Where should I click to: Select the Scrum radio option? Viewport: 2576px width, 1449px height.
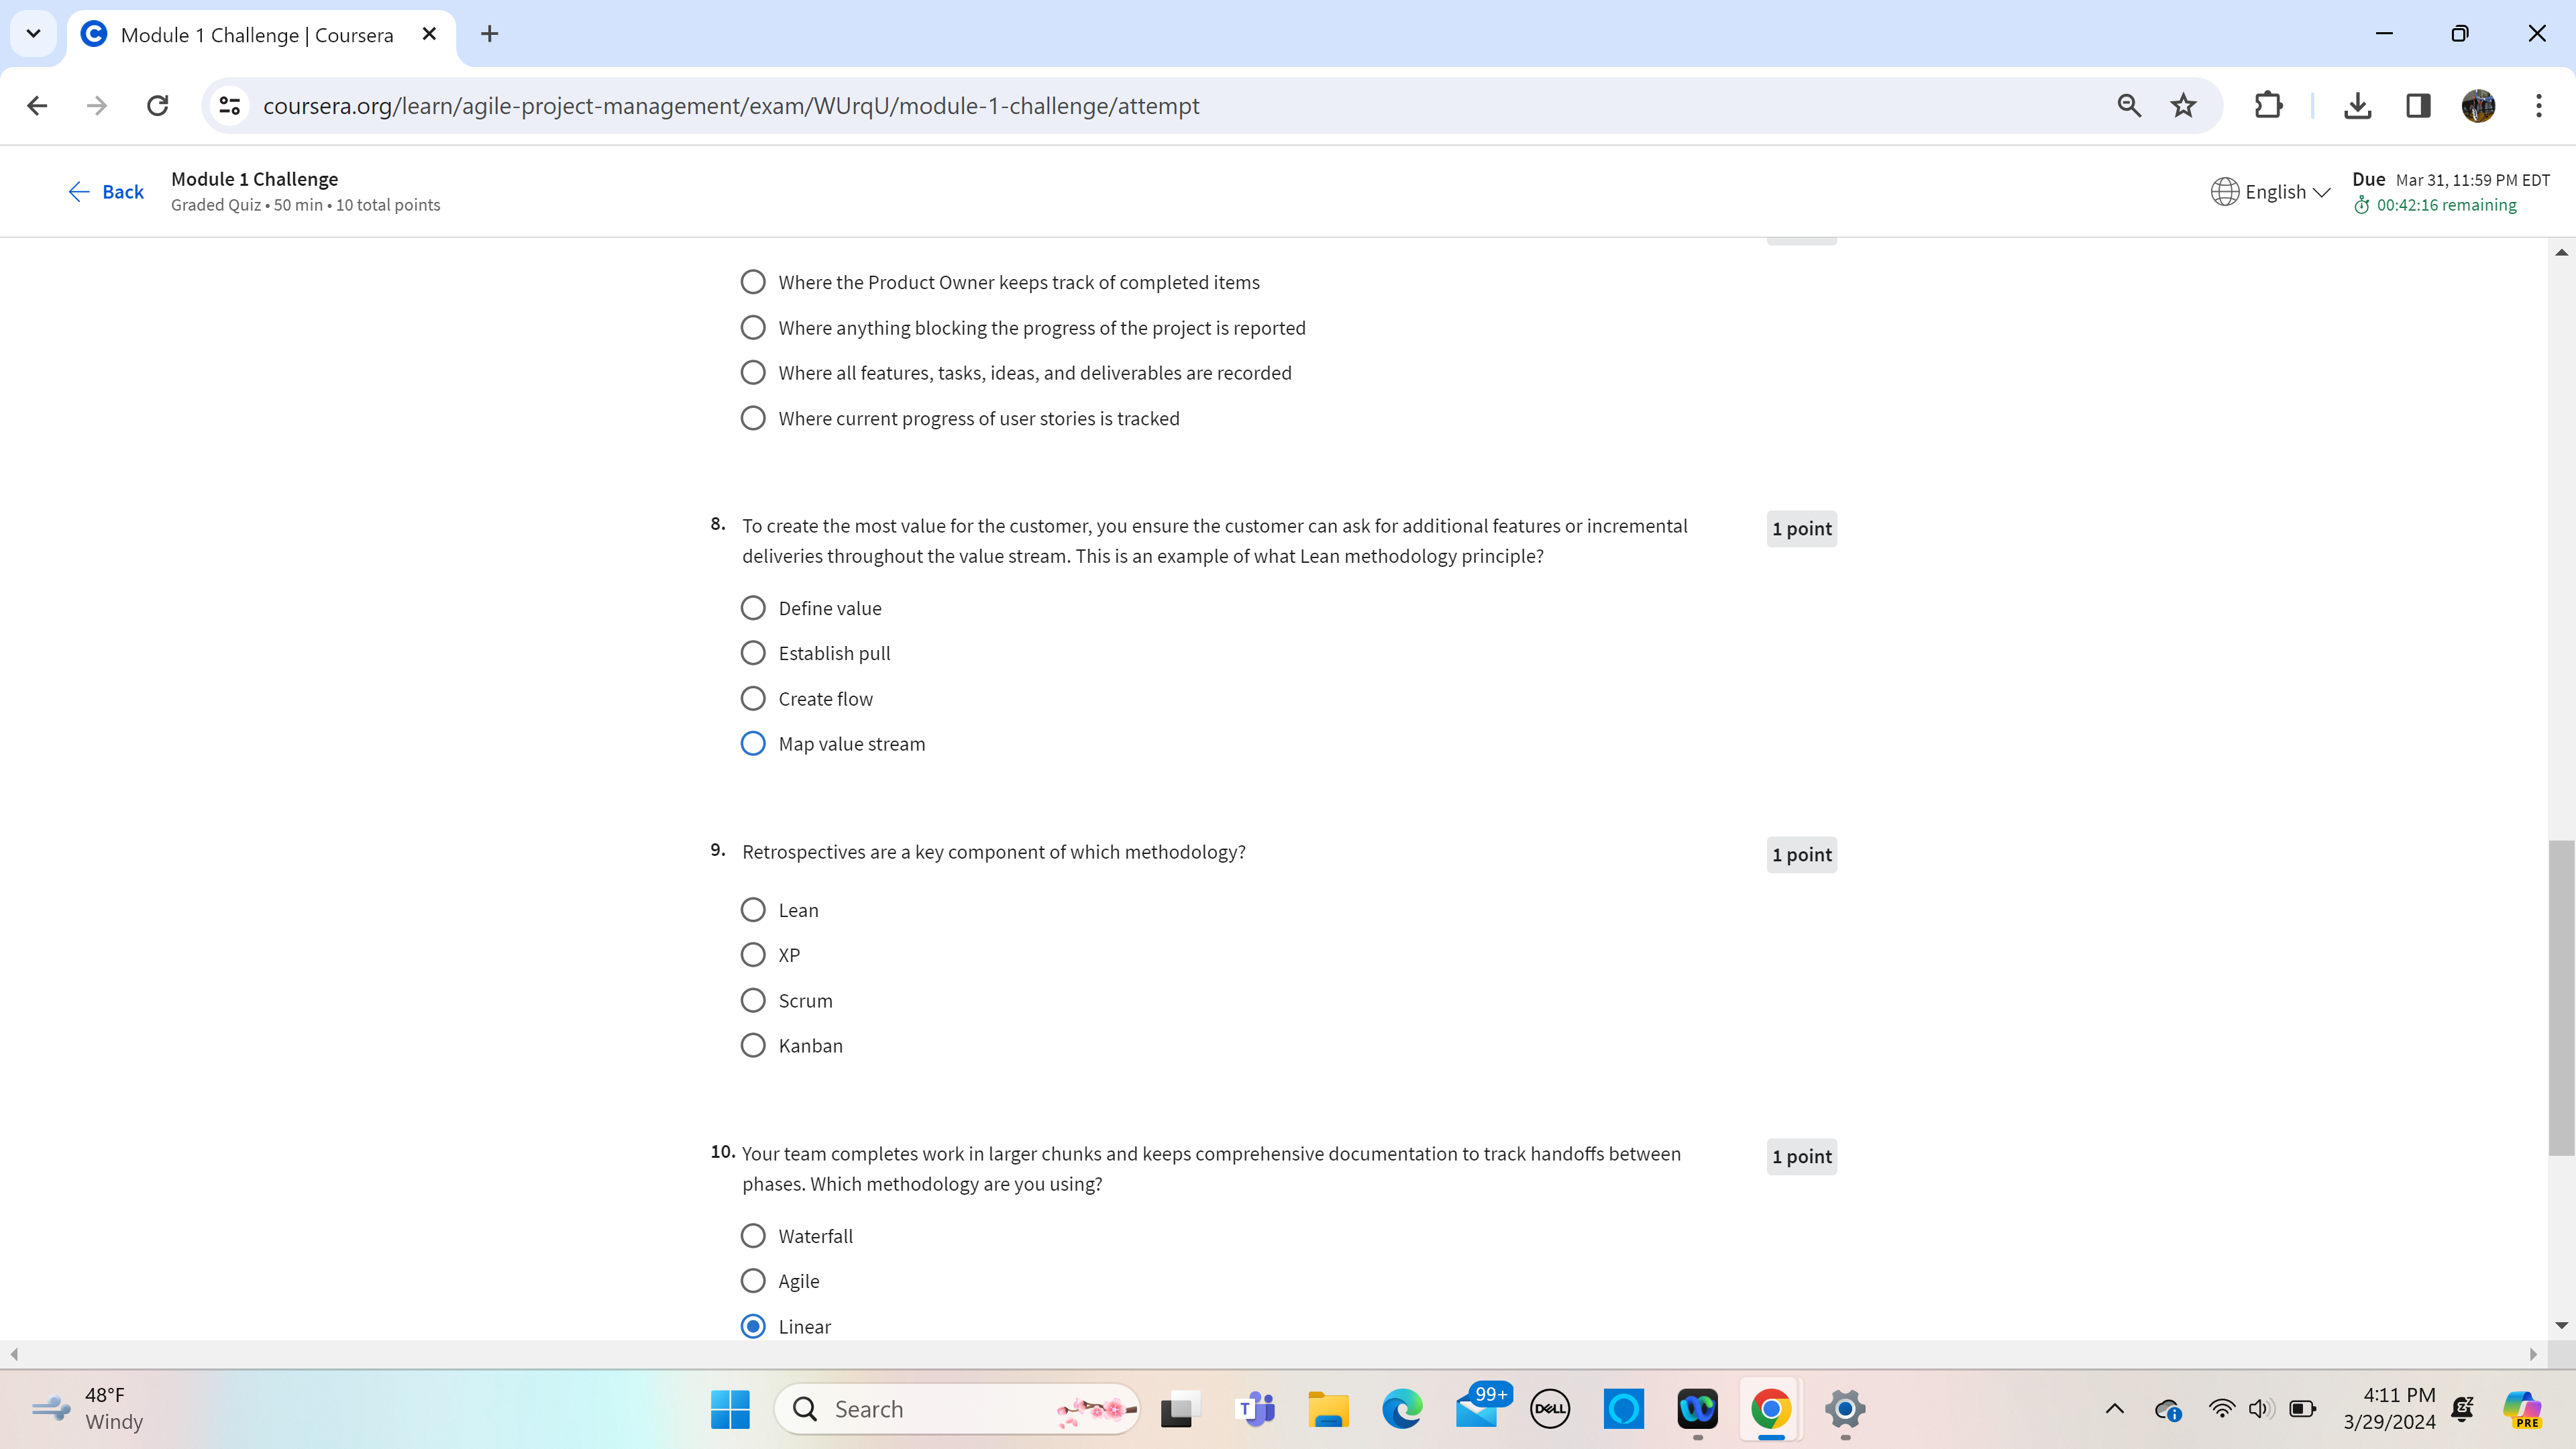click(x=753, y=1000)
